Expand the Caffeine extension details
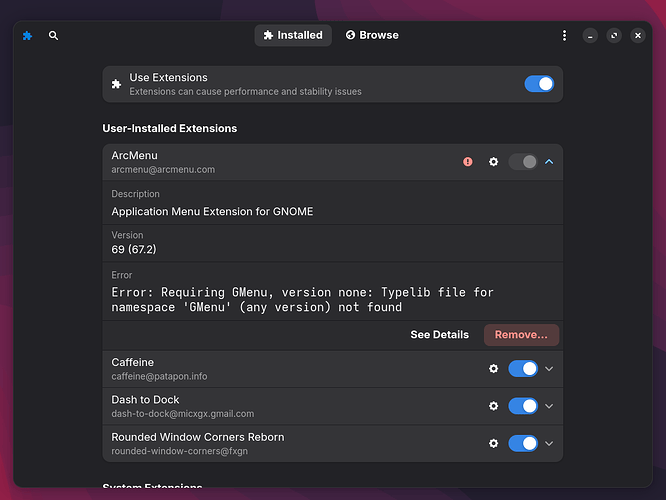The image size is (666, 500). tap(549, 369)
